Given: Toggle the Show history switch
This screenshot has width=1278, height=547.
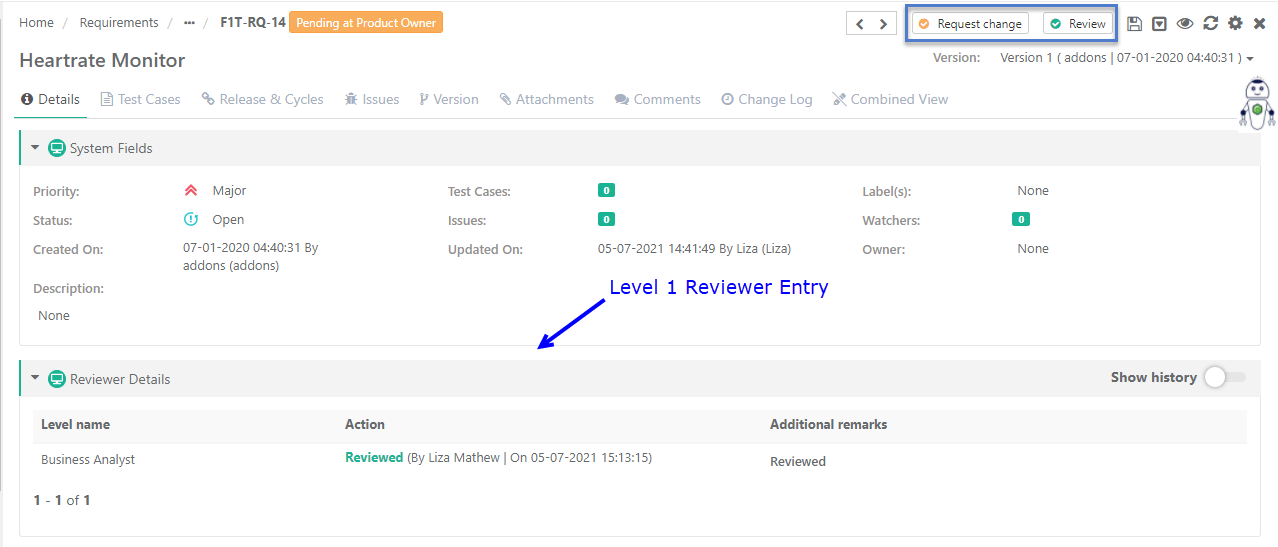Looking at the screenshot, I should (x=1225, y=377).
